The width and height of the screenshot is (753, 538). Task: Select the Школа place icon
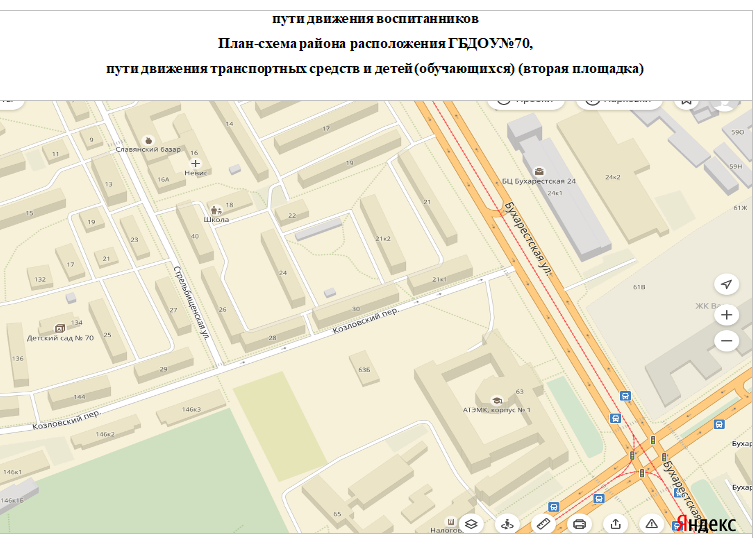[216, 210]
